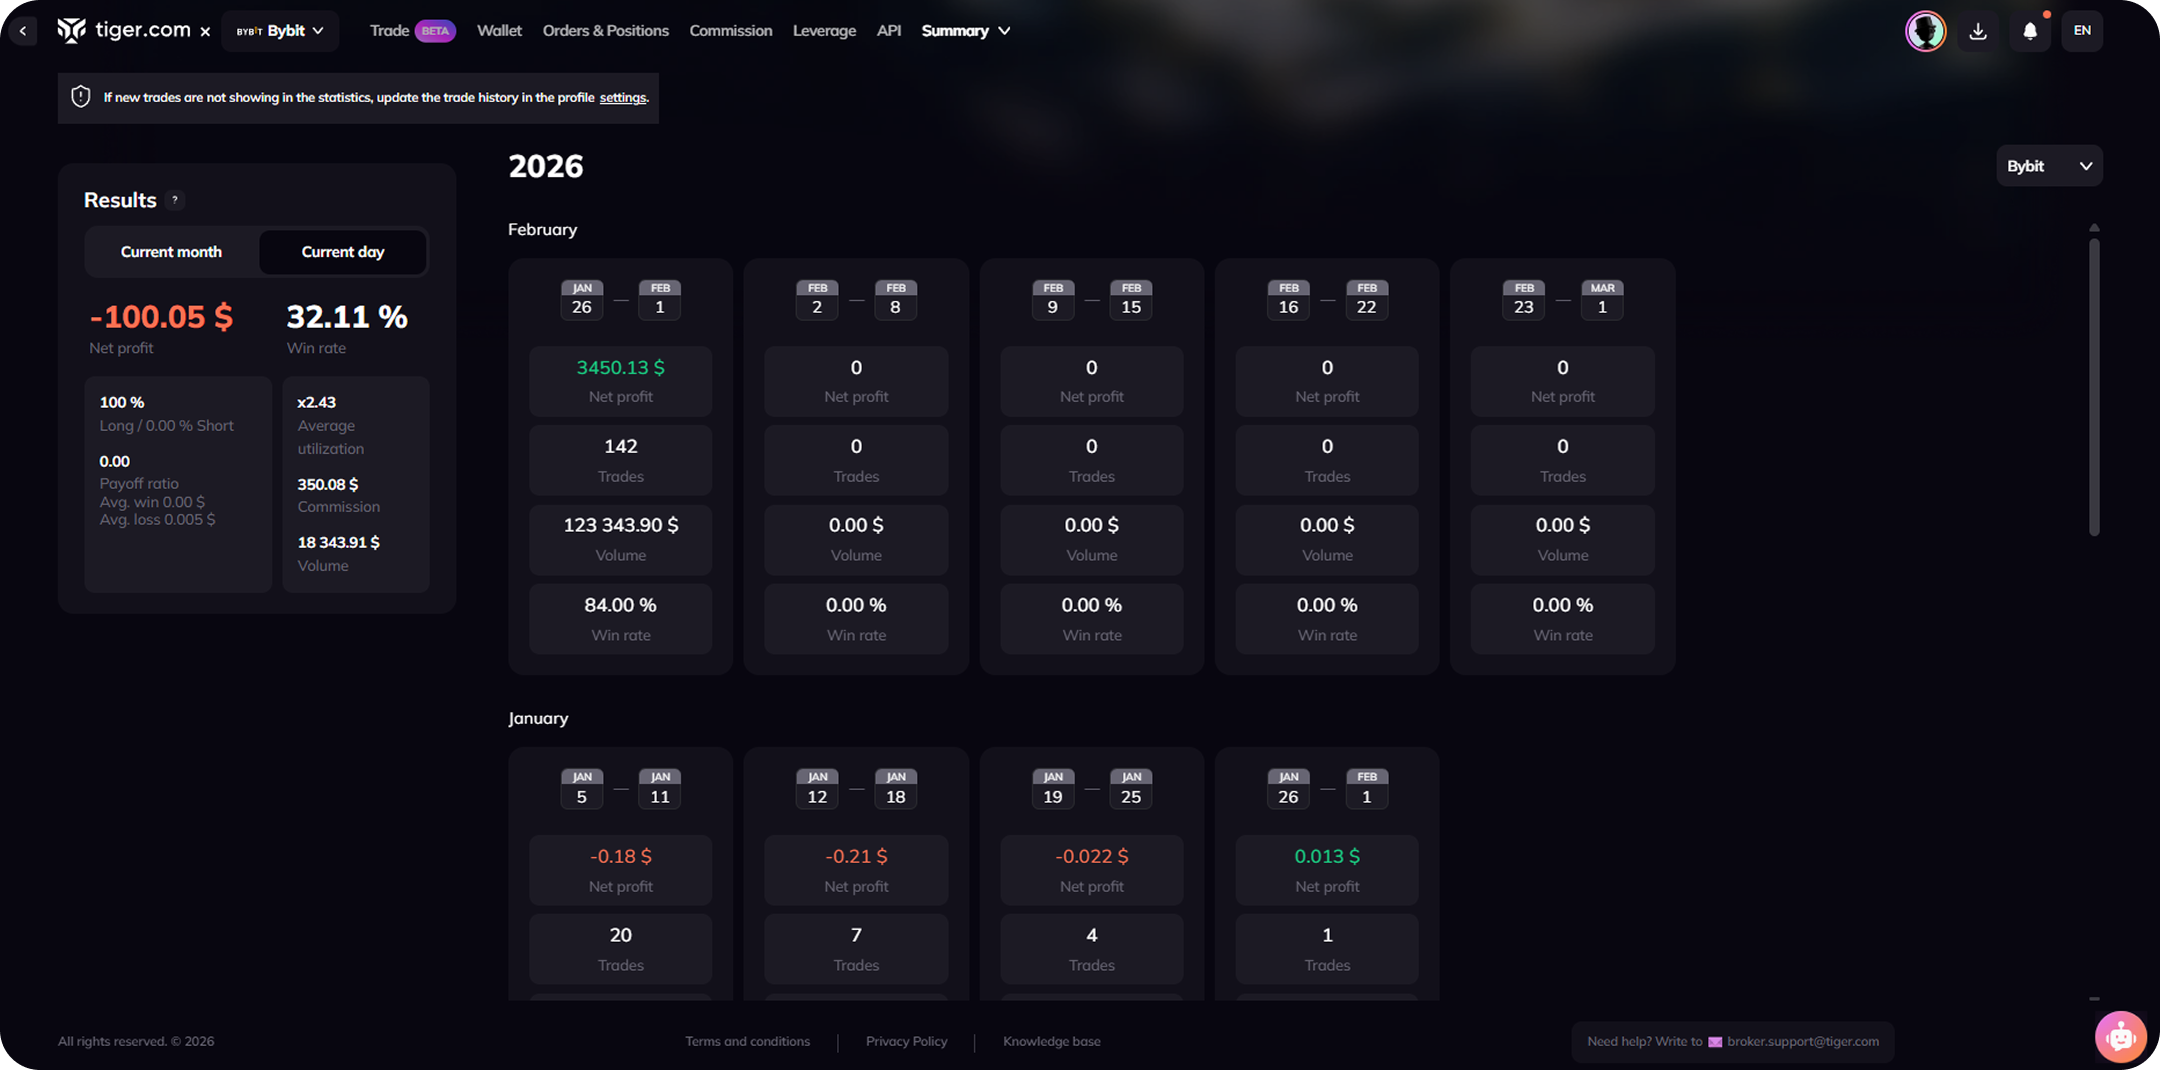Open the notifications bell
This screenshot has height=1070, width=2160.
[x=2029, y=31]
